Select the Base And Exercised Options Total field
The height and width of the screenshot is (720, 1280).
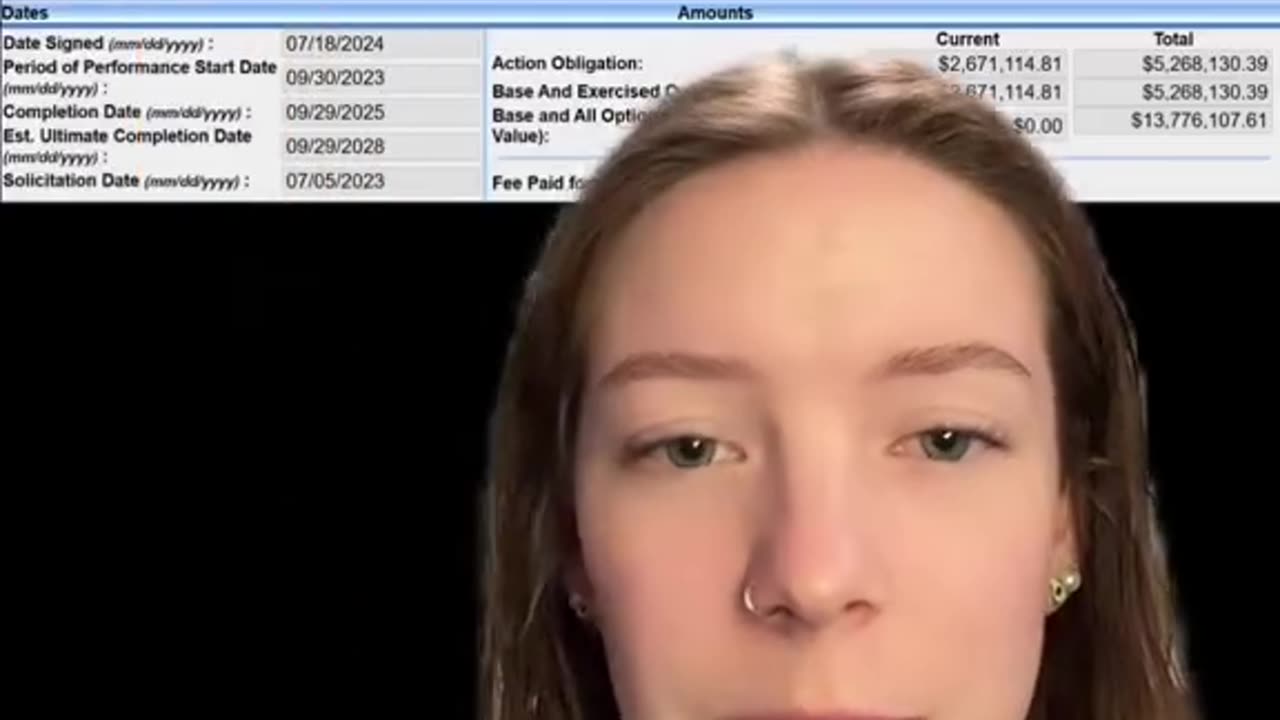click(x=1171, y=92)
